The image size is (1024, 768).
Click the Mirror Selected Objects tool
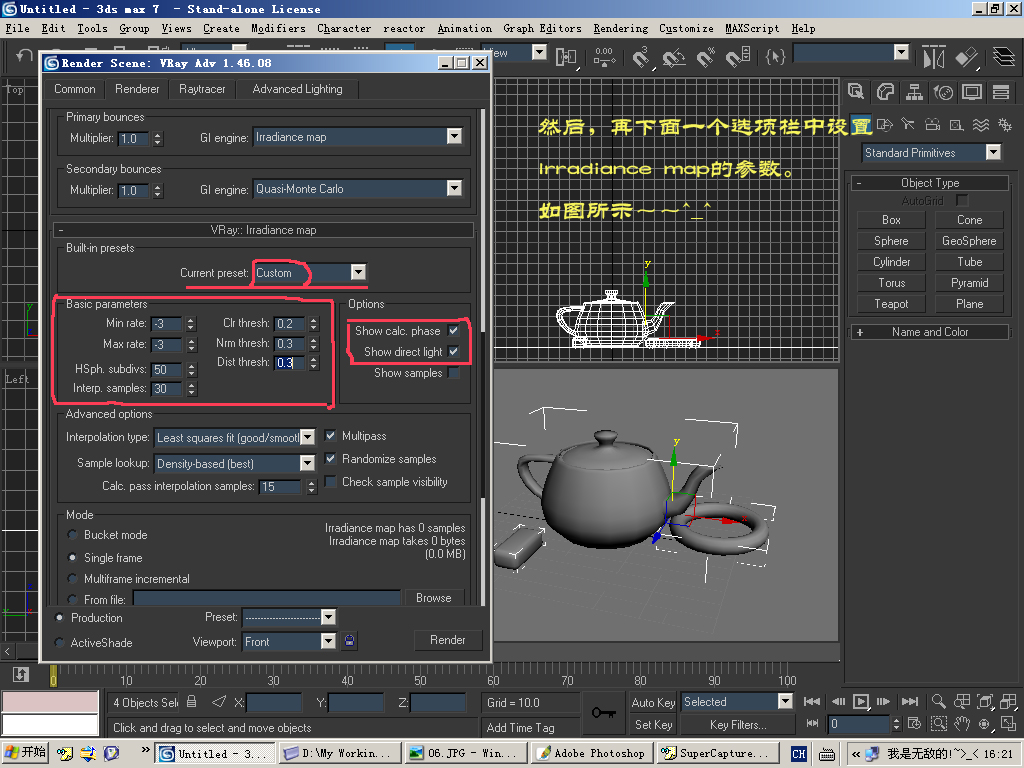coord(934,57)
